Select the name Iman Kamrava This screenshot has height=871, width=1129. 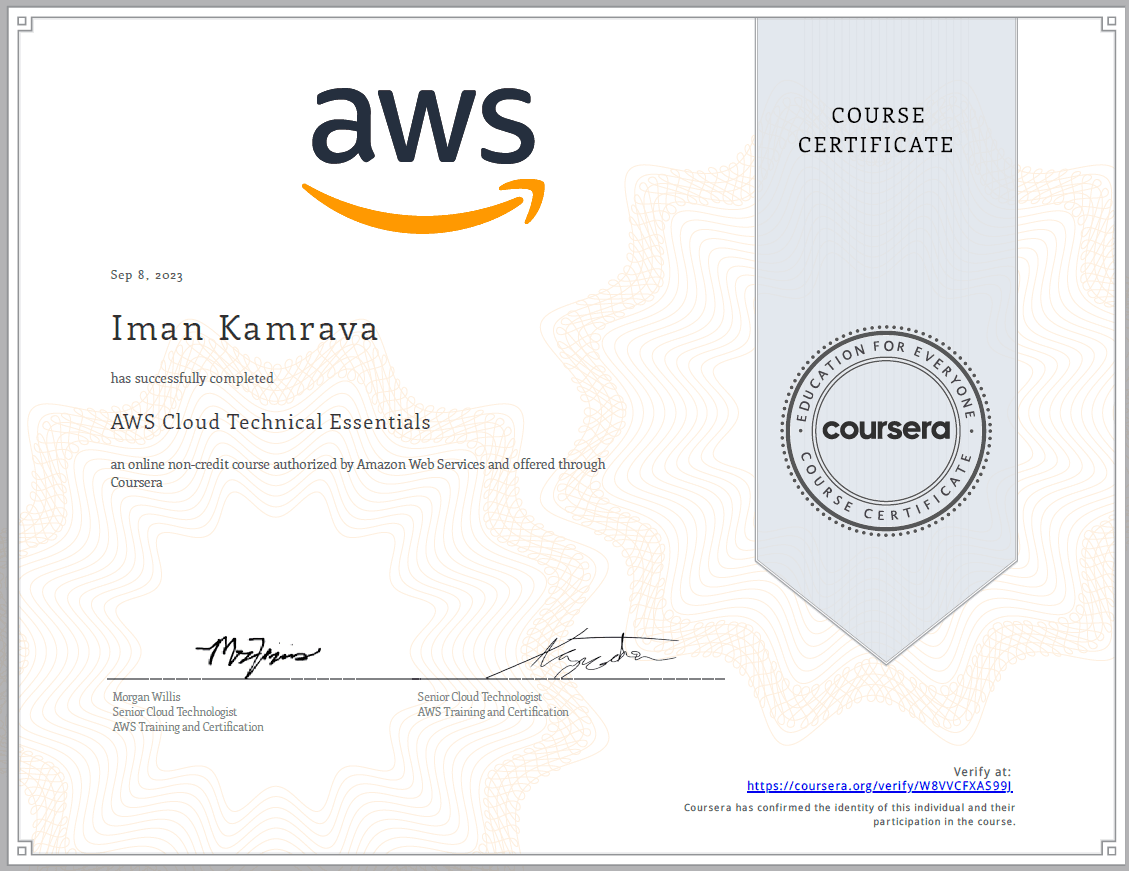point(244,328)
